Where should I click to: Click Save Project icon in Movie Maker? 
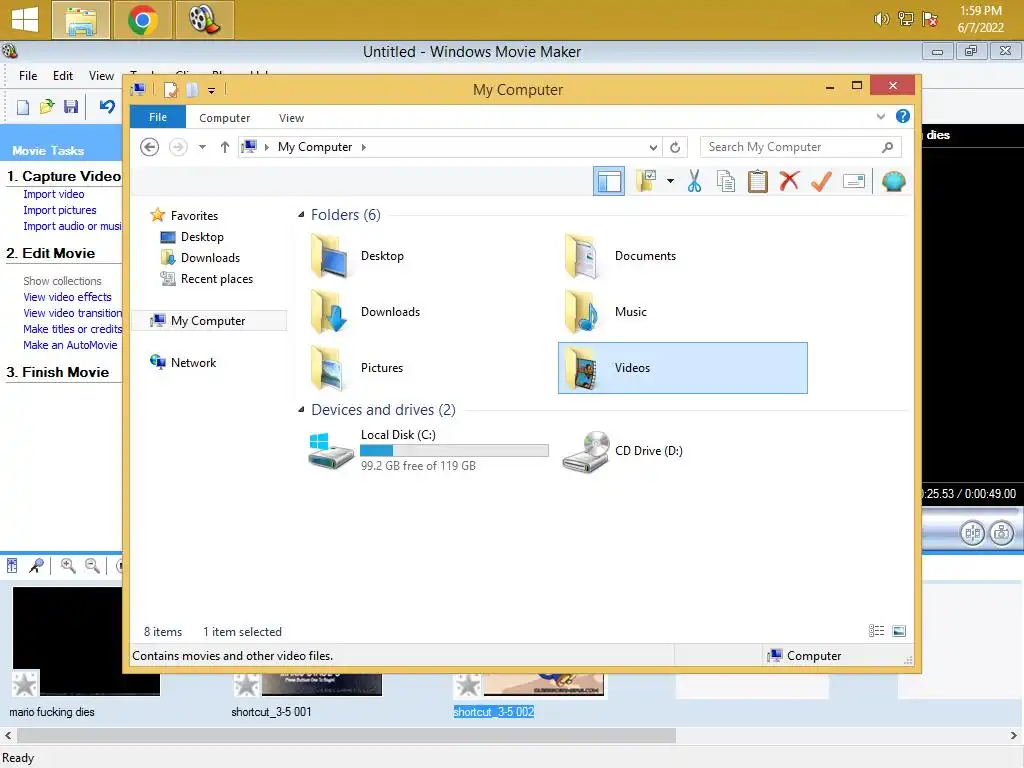point(71,107)
